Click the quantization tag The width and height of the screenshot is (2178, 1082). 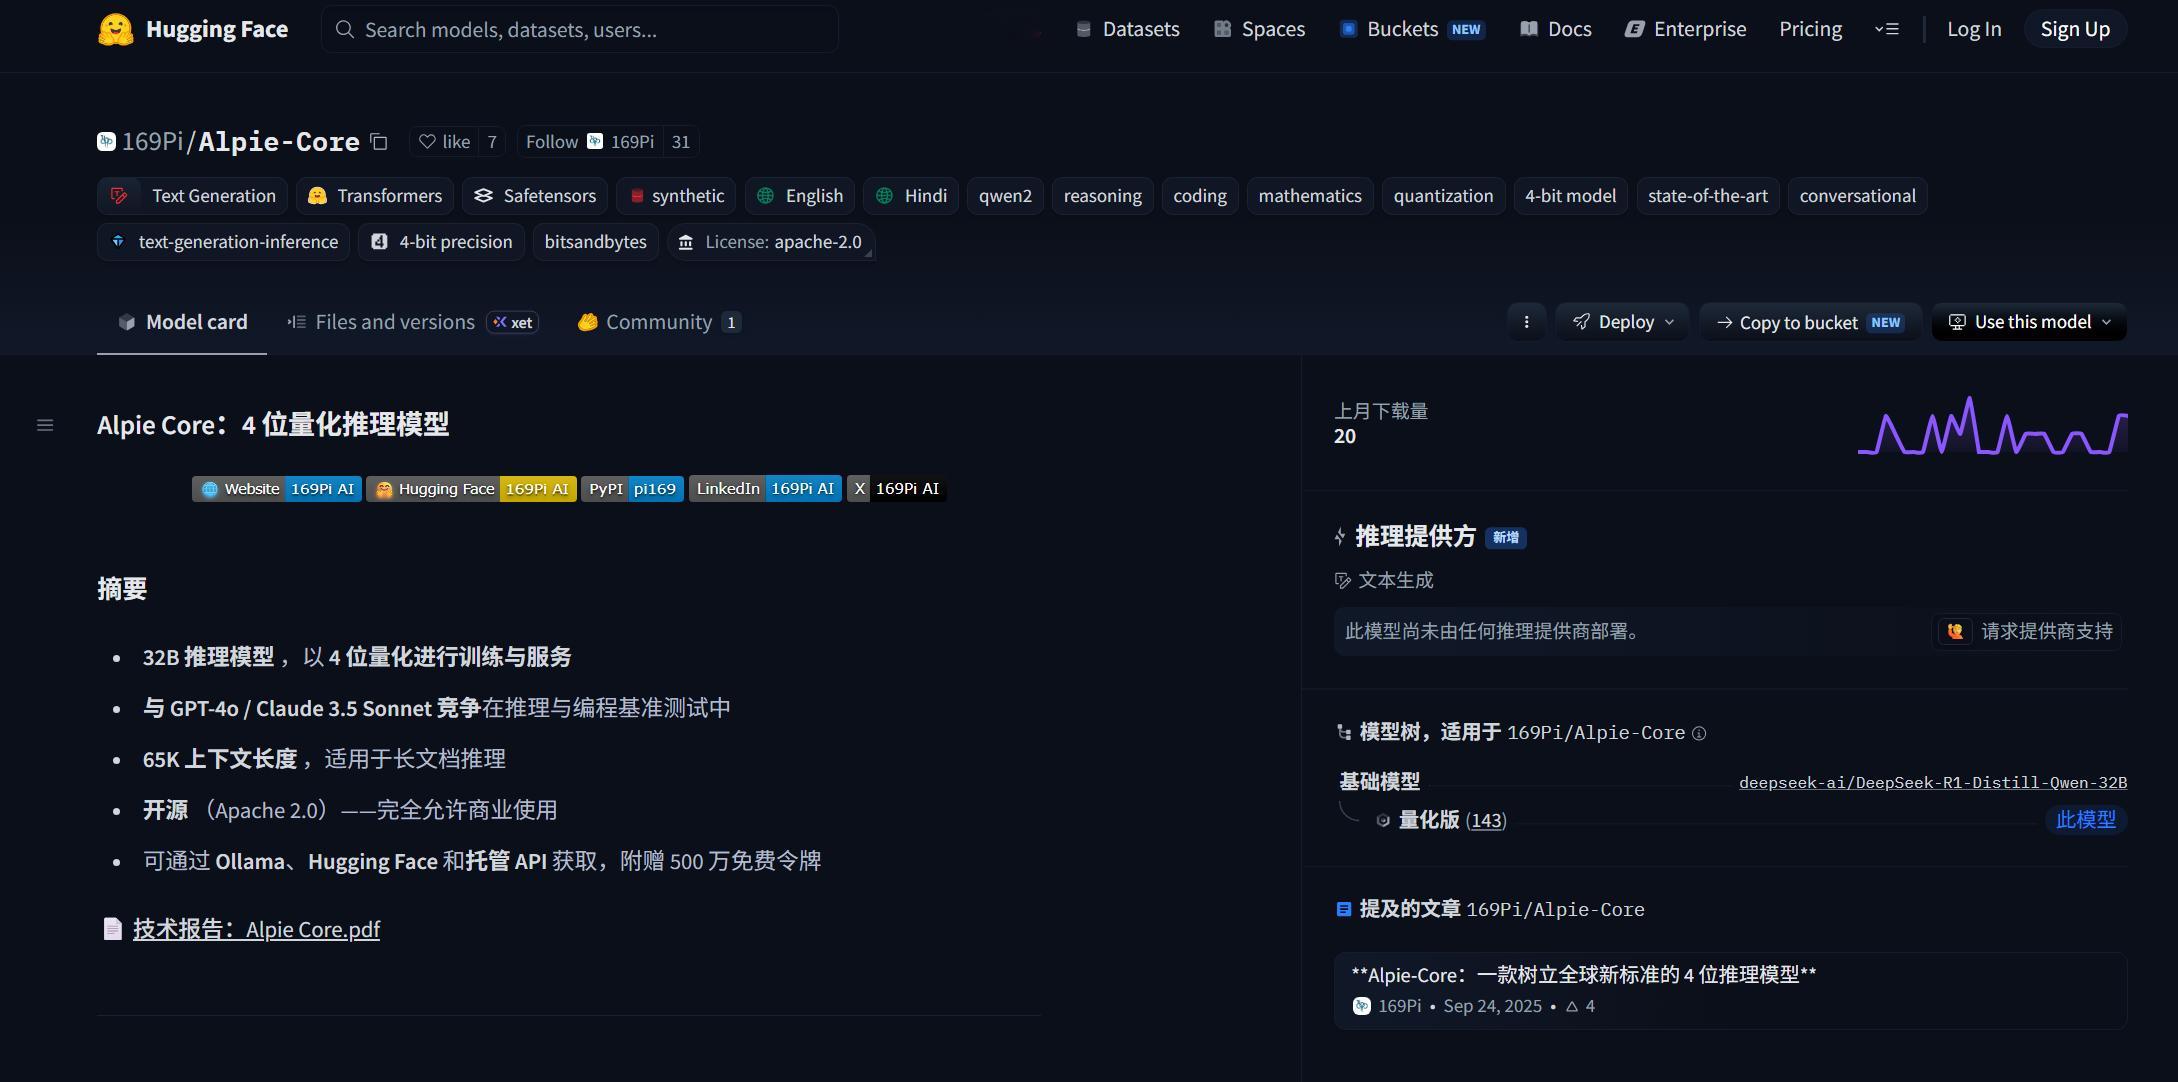(x=1443, y=196)
